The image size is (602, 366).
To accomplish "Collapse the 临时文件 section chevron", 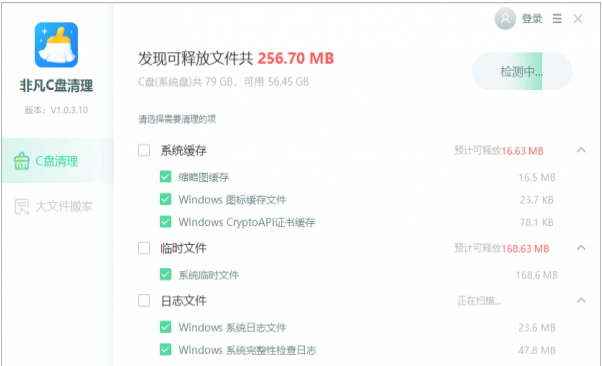I will tap(581, 248).
